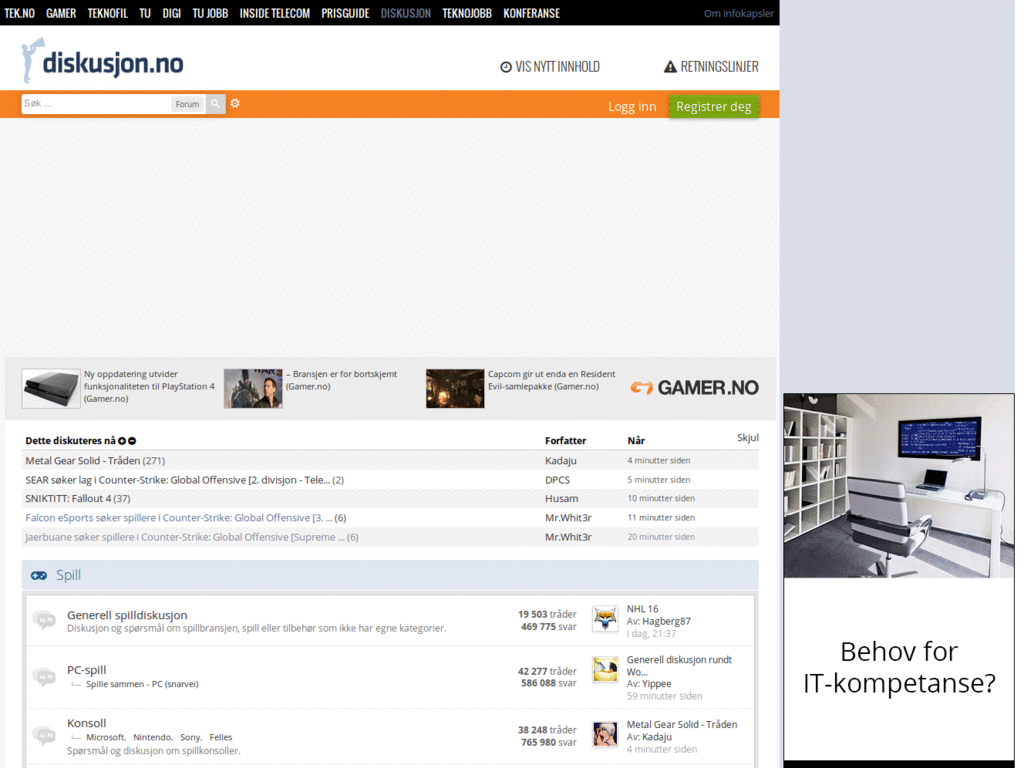The image size is (1024, 768).
Task: Collapse the Dette diskuteres nå list
Action: [x=131, y=440]
